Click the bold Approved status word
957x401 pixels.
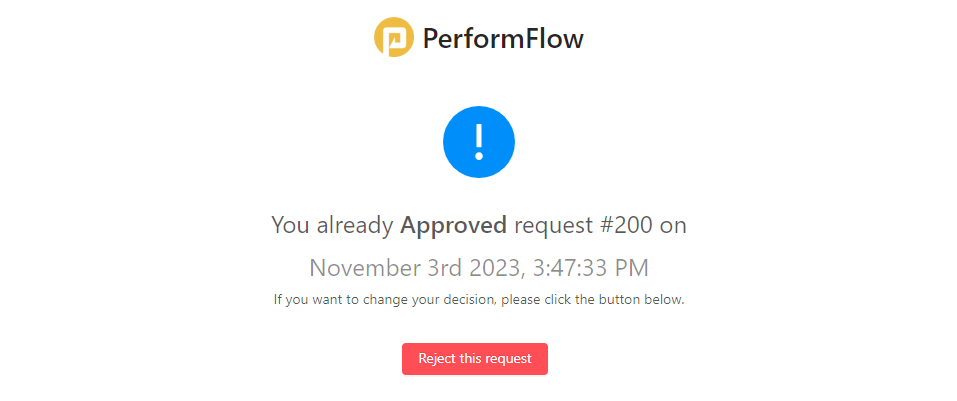tap(453, 225)
